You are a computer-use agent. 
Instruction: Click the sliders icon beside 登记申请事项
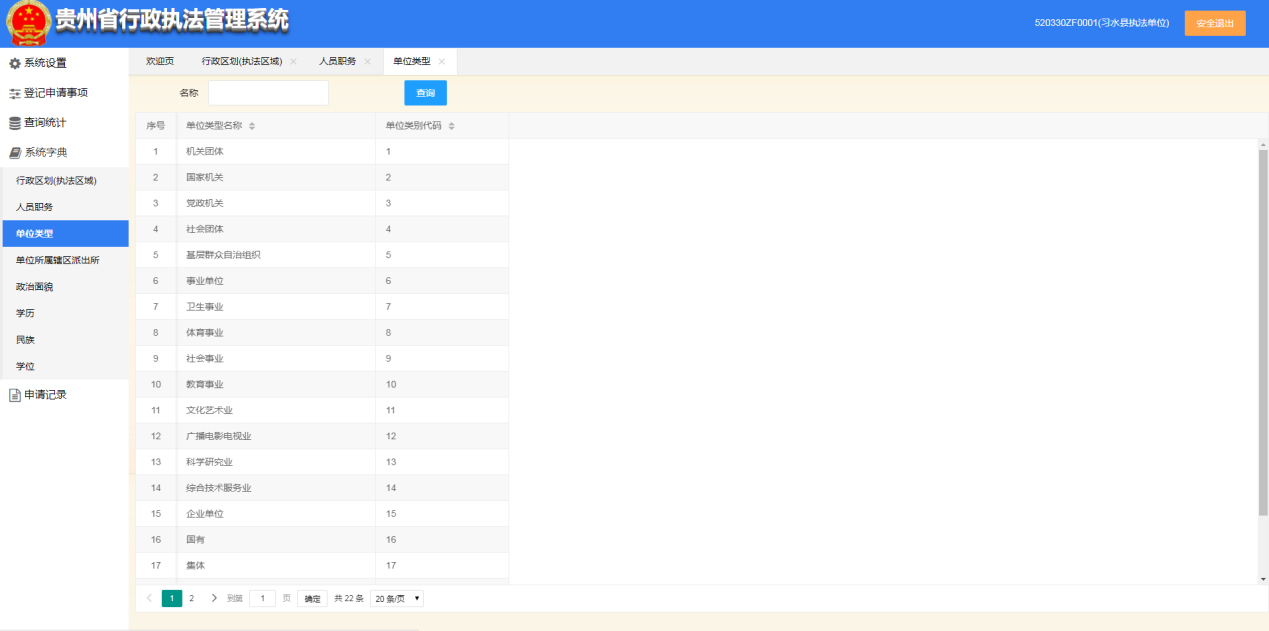(x=15, y=93)
